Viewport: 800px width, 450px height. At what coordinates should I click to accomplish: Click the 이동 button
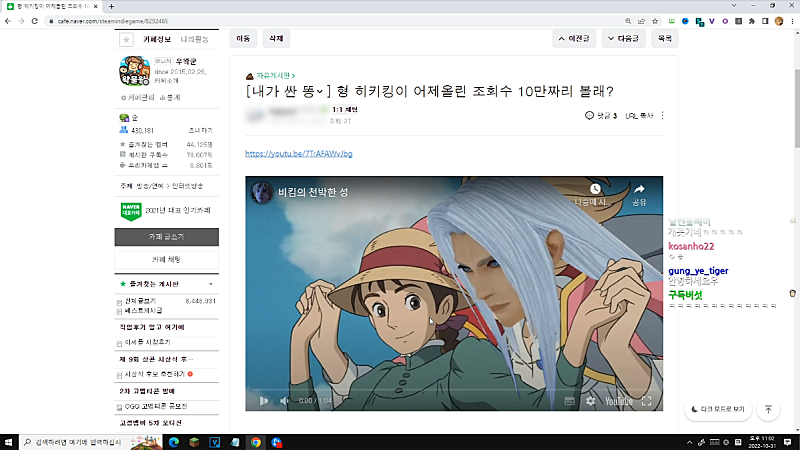(x=243, y=38)
